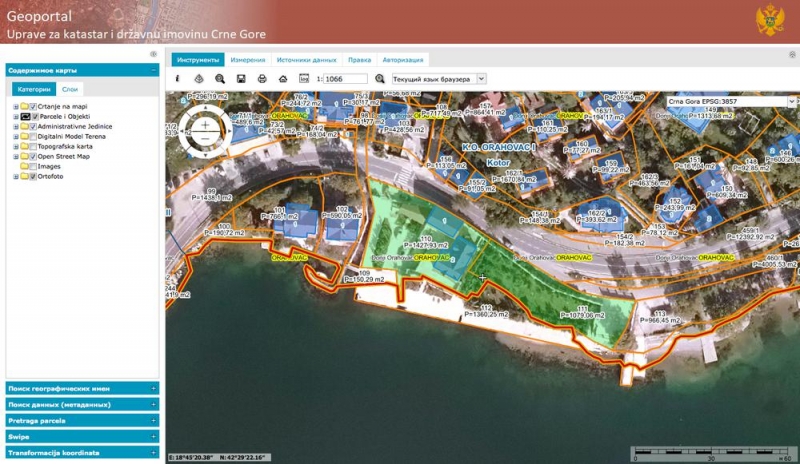800x464 pixels.
Task: Return to home map extent
Action: pos(283,79)
